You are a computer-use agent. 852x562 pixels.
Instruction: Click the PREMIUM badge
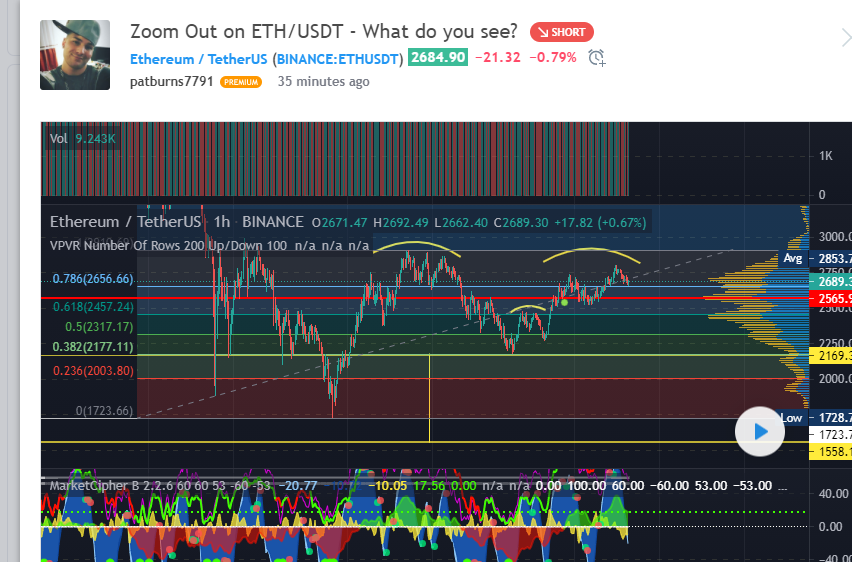click(x=241, y=82)
